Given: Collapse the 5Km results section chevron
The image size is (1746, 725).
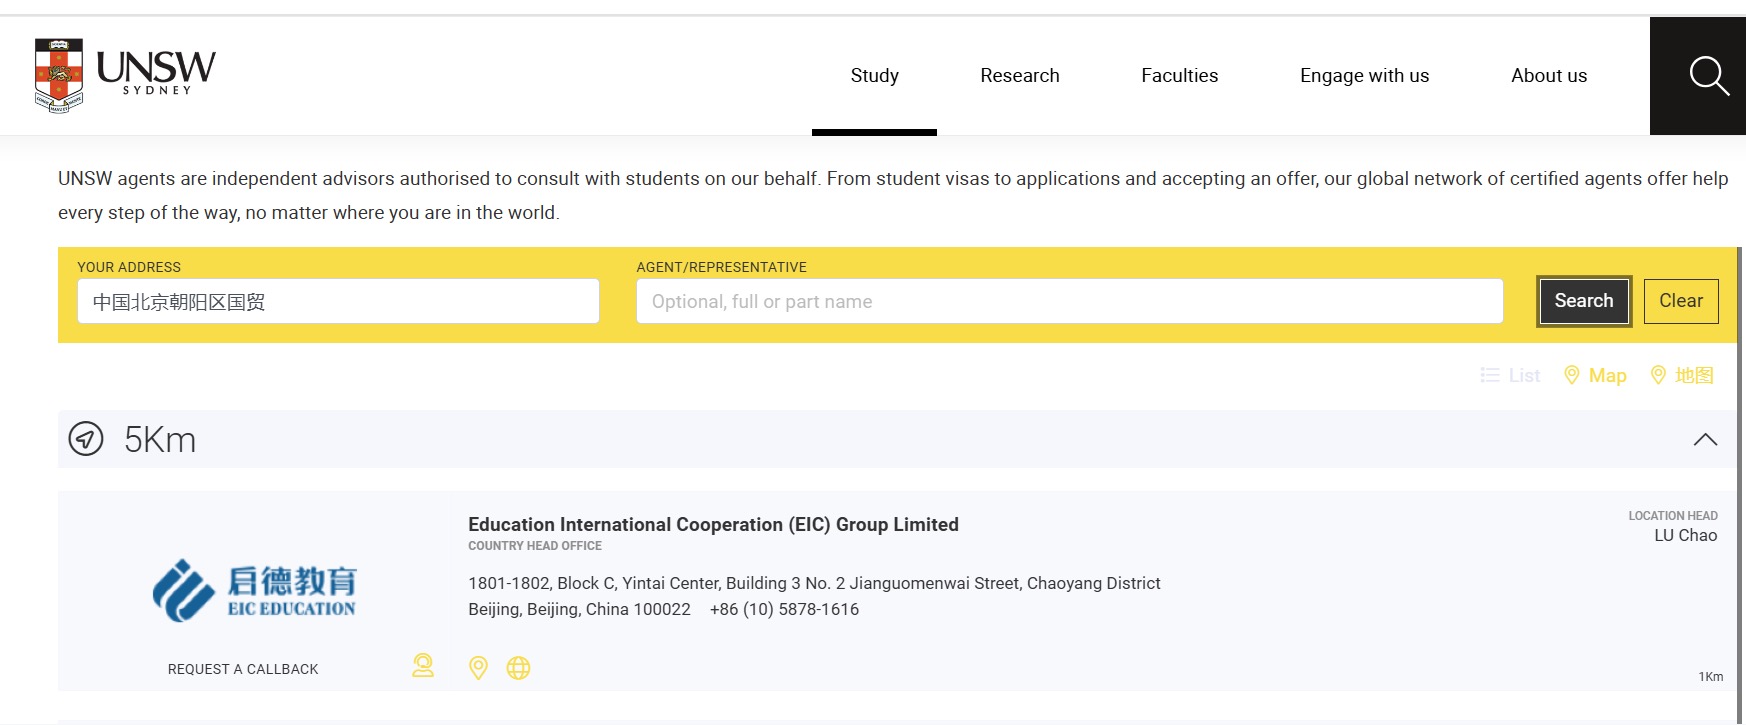Looking at the screenshot, I should point(1705,440).
